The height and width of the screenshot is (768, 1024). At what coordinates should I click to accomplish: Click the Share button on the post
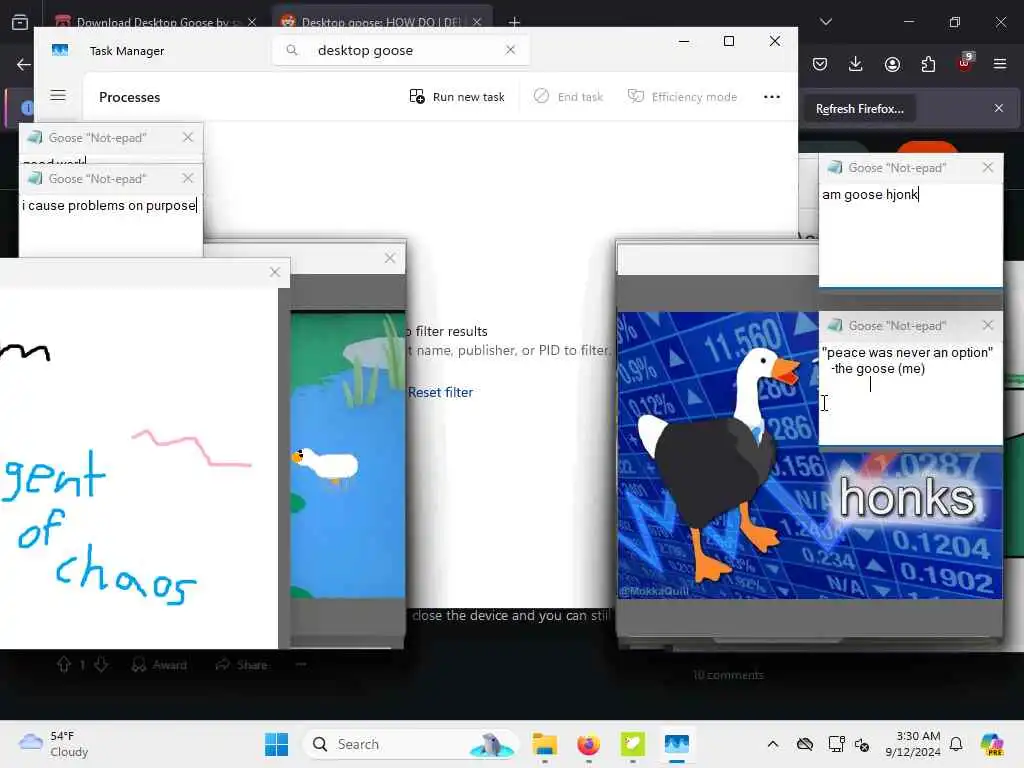(242, 665)
